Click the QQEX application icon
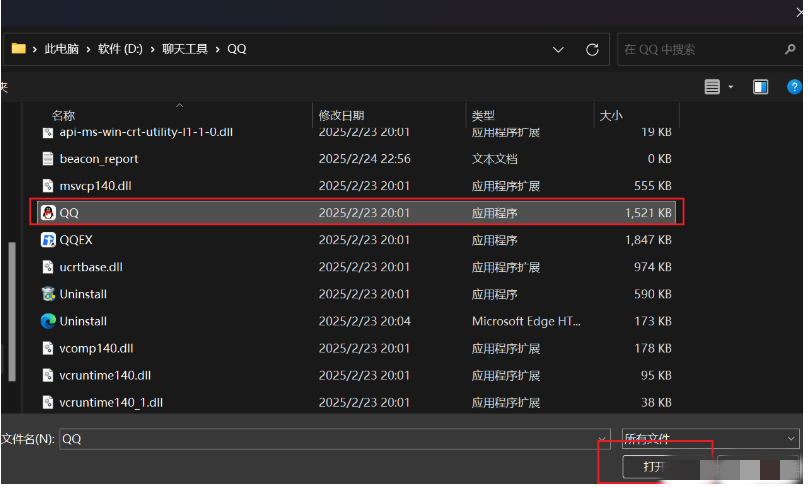 (48, 240)
